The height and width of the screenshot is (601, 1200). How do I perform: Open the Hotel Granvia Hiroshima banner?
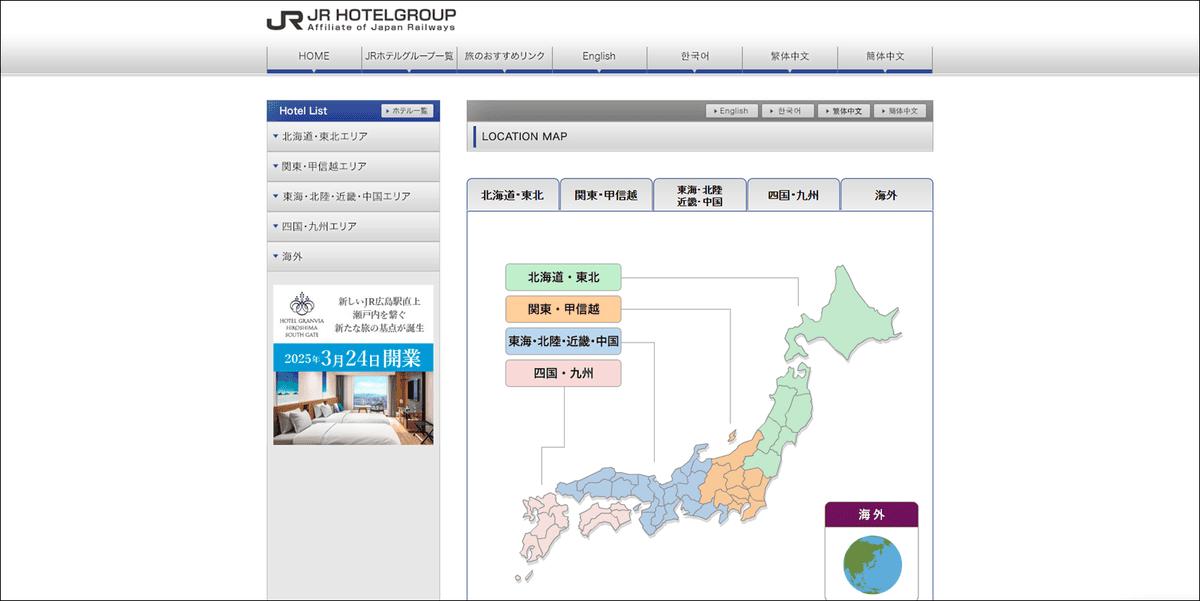click(x=353, y=364)
